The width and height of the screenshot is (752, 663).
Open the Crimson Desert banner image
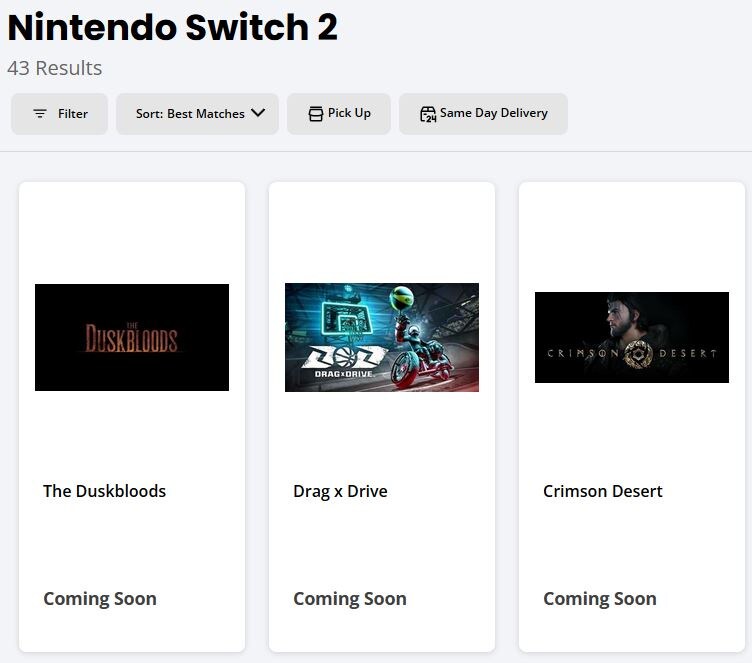coord(632,337)
